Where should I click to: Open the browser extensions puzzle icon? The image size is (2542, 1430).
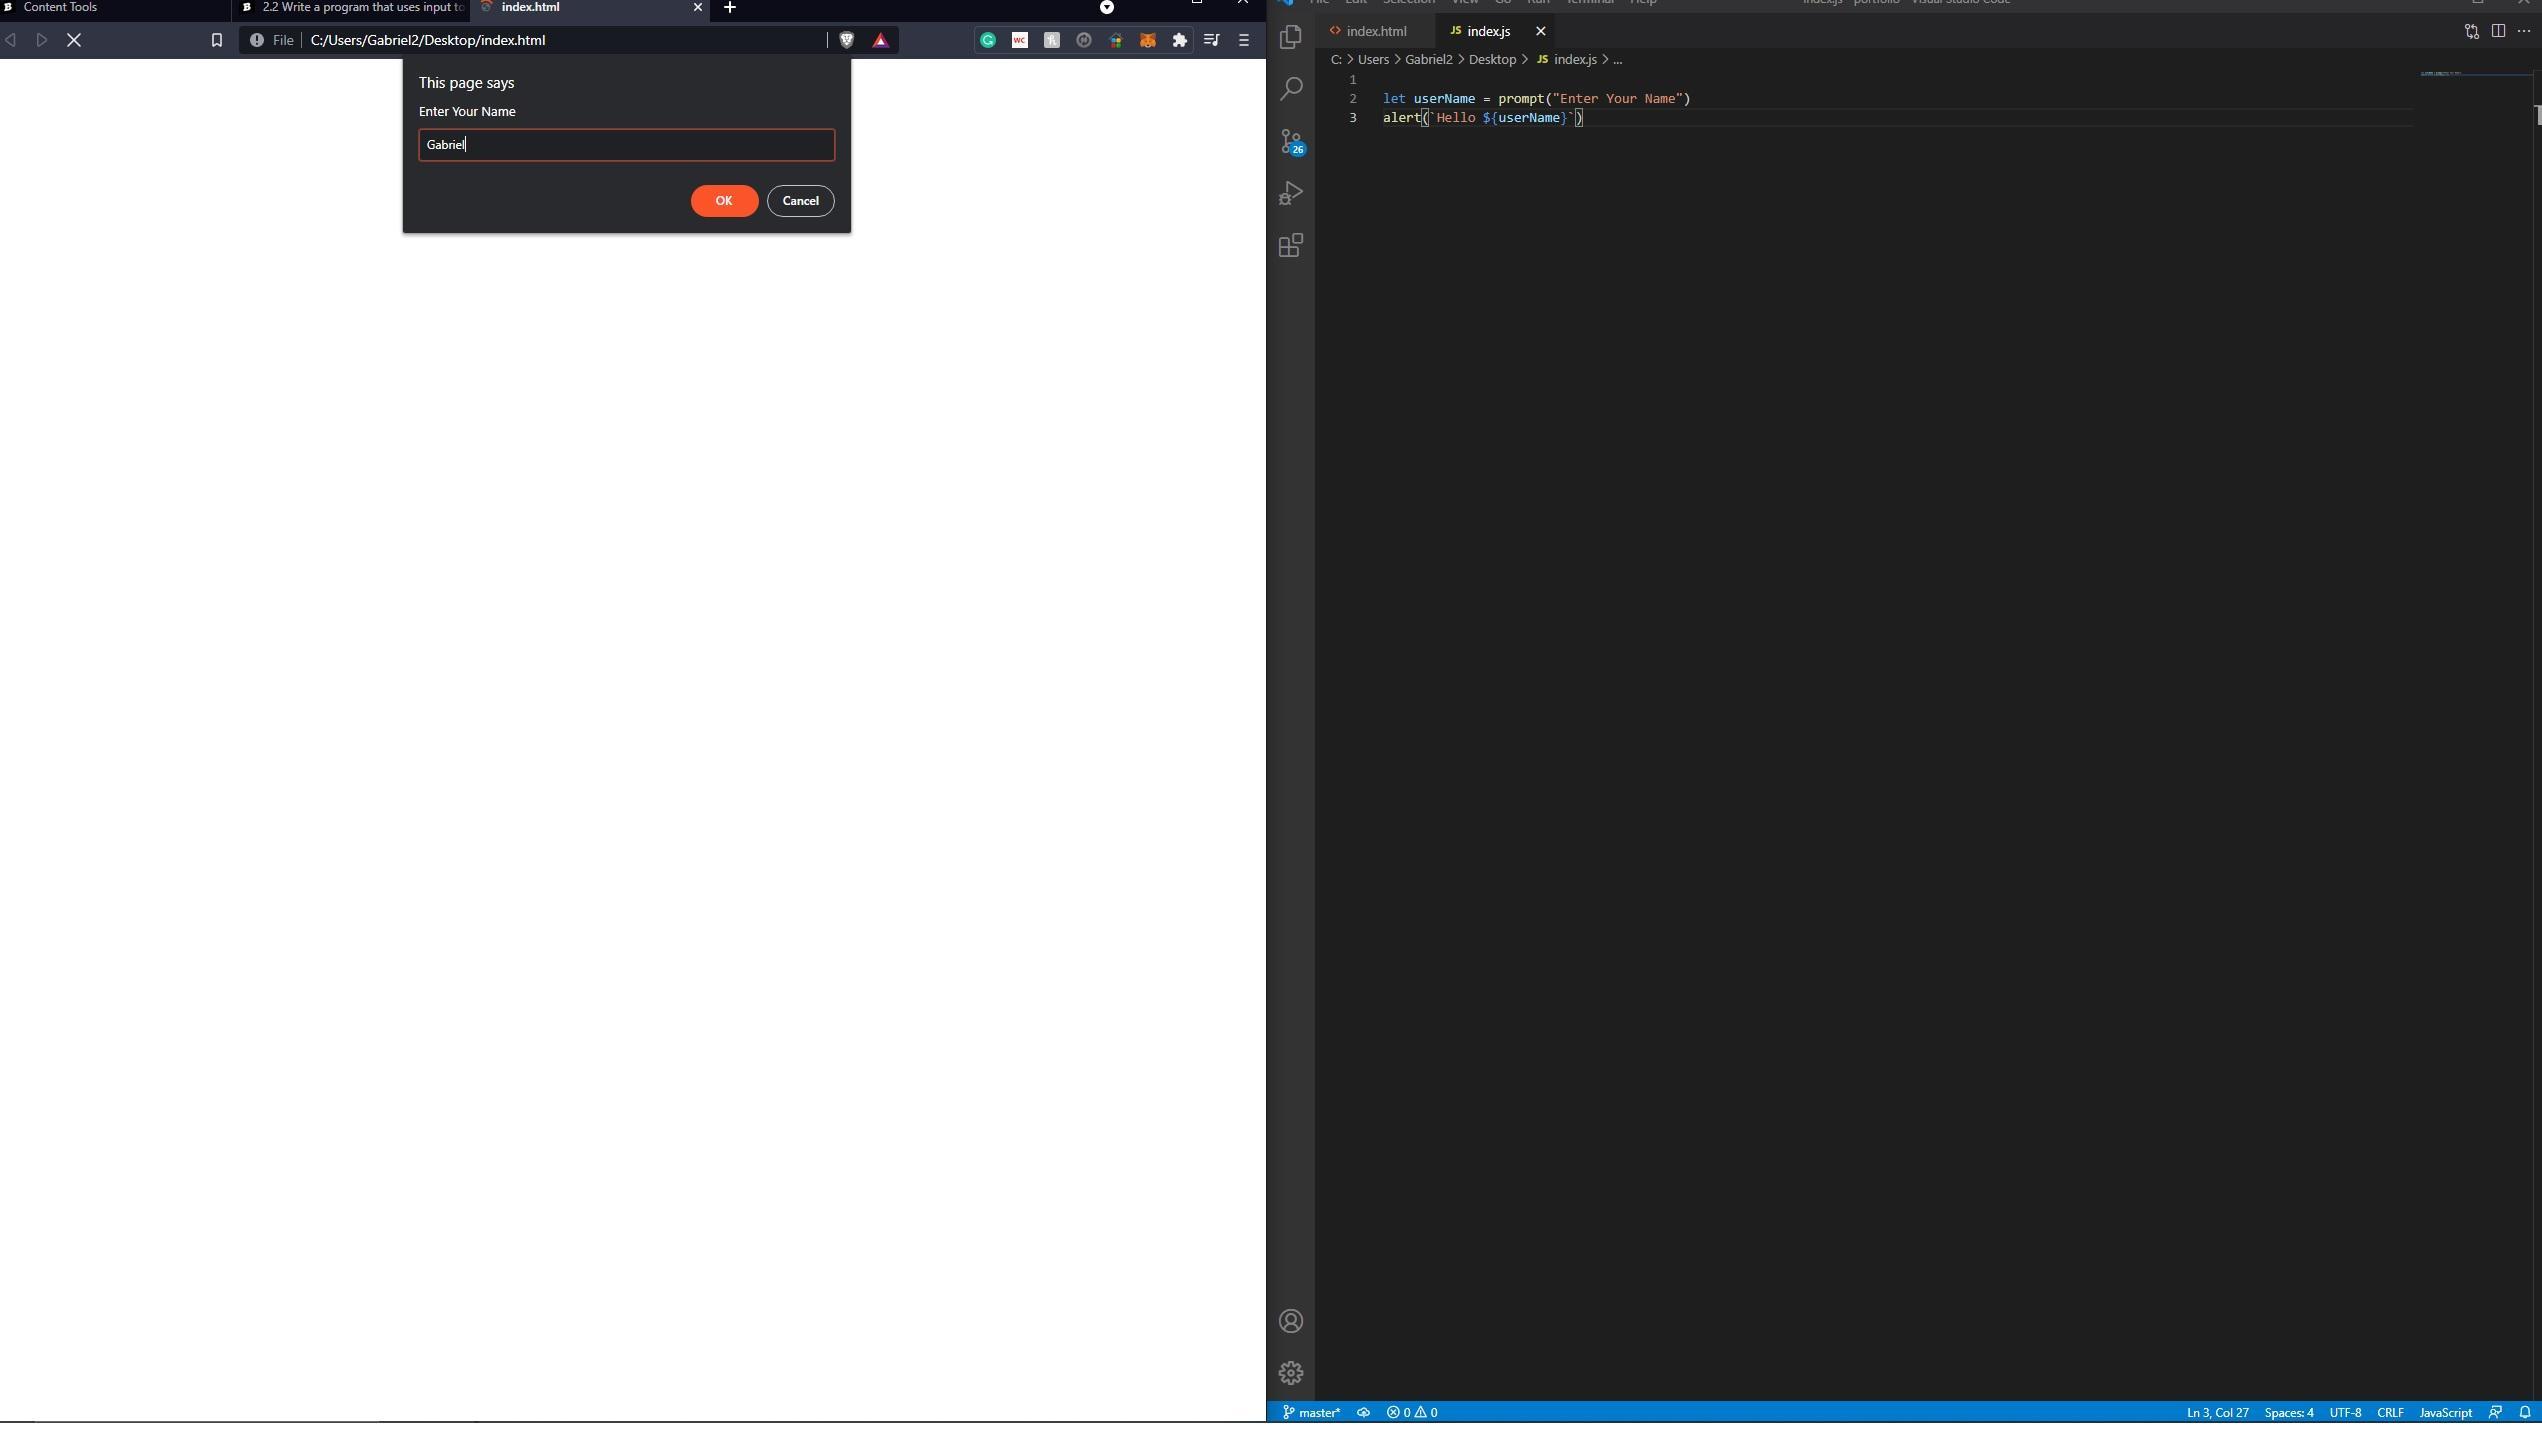1180,40
